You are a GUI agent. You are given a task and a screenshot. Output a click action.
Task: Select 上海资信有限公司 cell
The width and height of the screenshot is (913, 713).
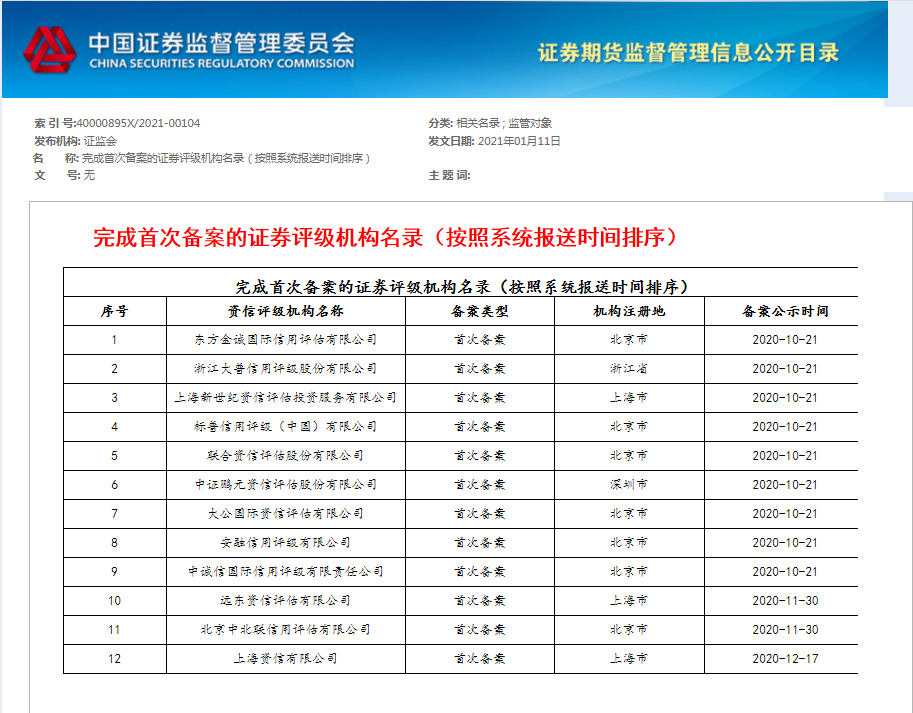pos(286,659)
